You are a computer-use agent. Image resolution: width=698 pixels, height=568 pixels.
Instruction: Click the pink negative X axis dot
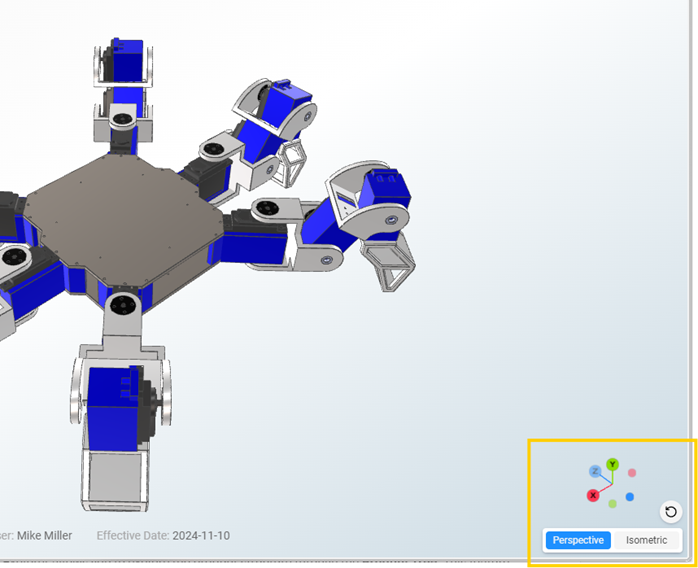coord(632,473)
